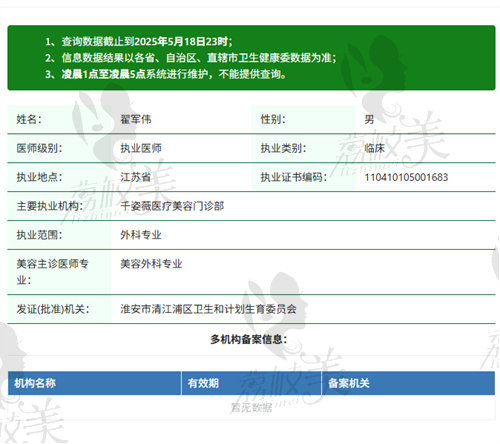The width and height of the screenshot is (500, 444).
Task: Select the name value 翟军伟
Action: click(x=136, y=119)
